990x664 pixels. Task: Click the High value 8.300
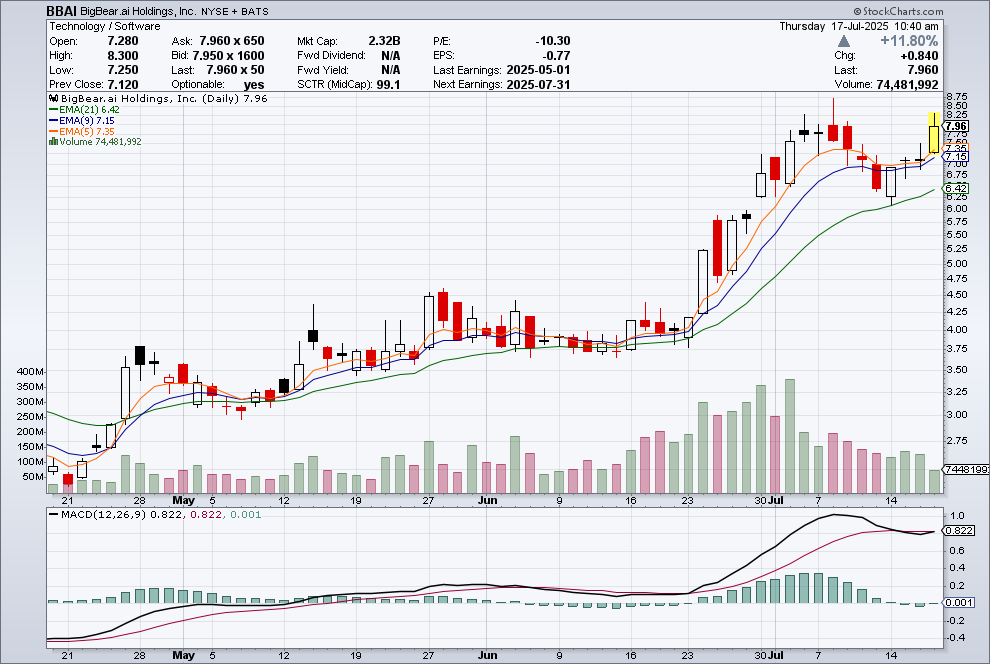tap(123, 56)
